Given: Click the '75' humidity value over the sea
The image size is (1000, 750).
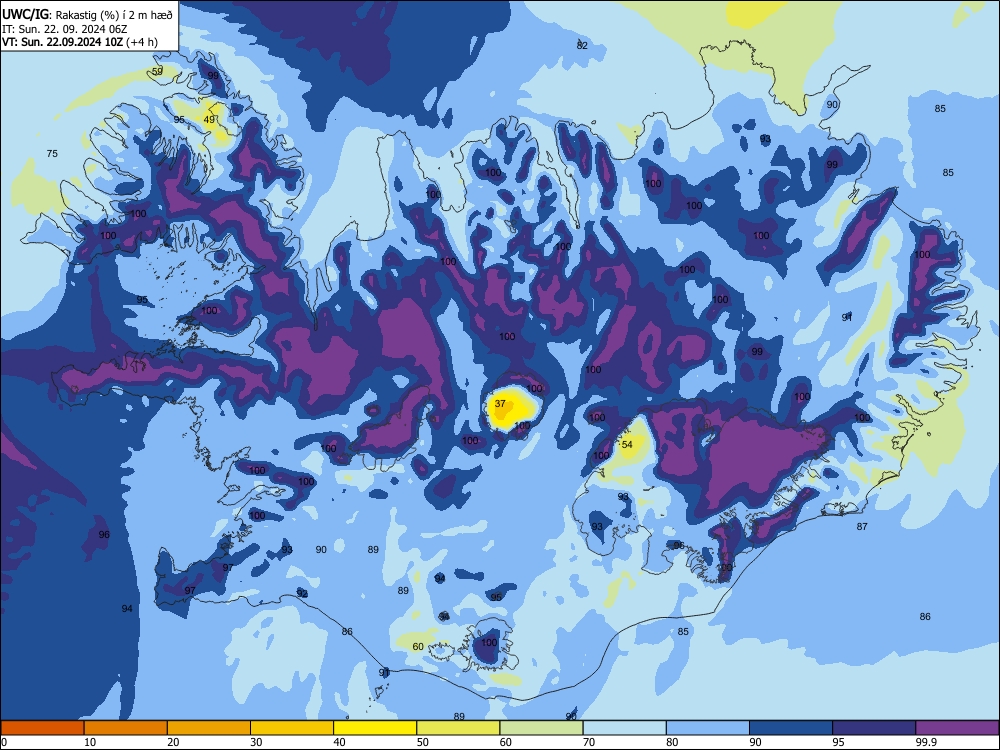Looking at the screenshot, I should [x=52, y=153].
